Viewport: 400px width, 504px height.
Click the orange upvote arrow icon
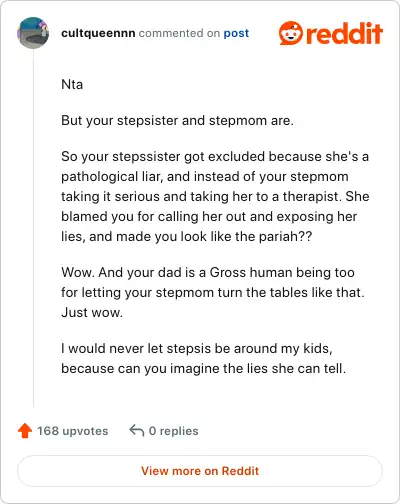coord(25,431)
